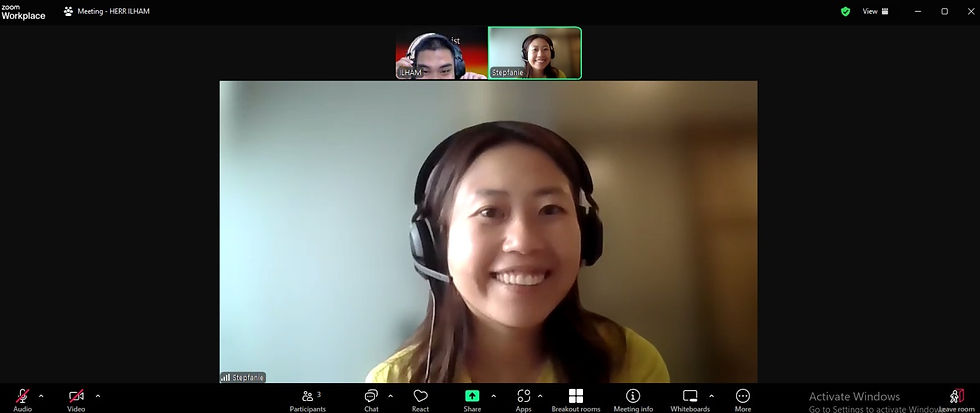Show Meeting info

click(633, 399)
